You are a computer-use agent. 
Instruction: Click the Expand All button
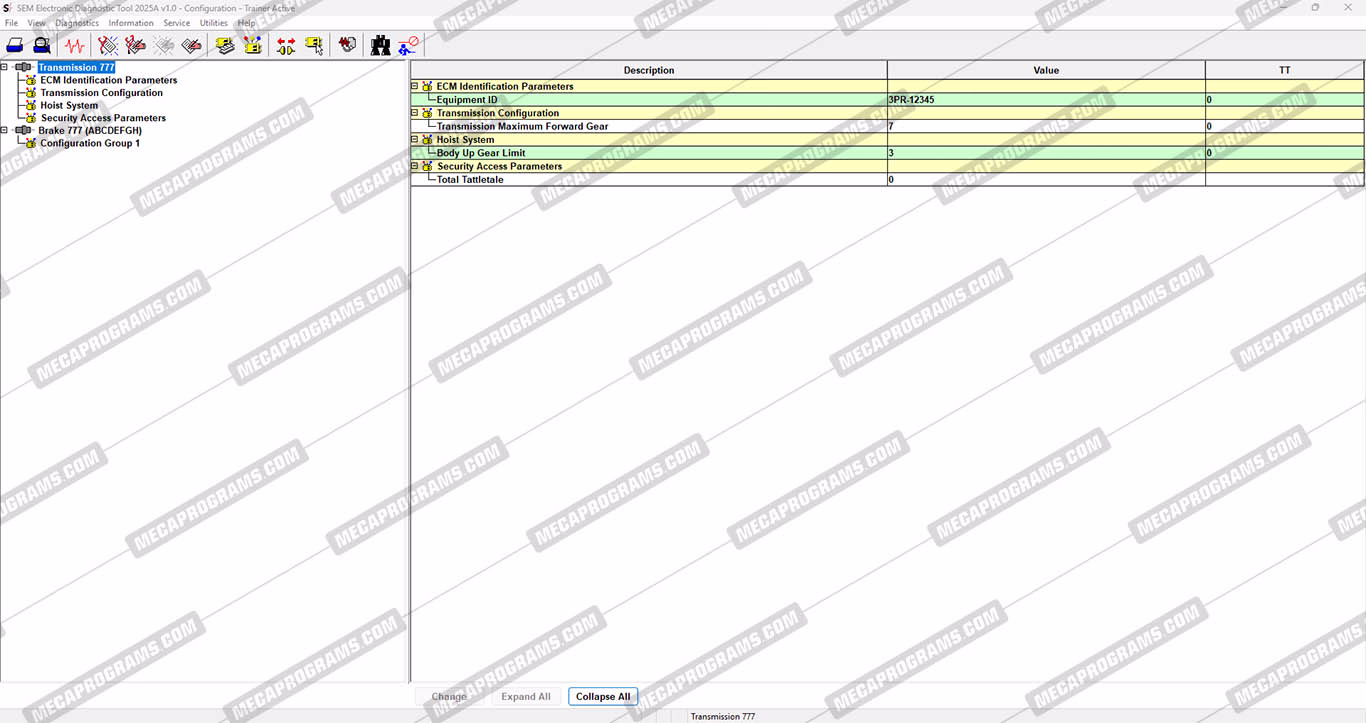(x=526, y=696)
